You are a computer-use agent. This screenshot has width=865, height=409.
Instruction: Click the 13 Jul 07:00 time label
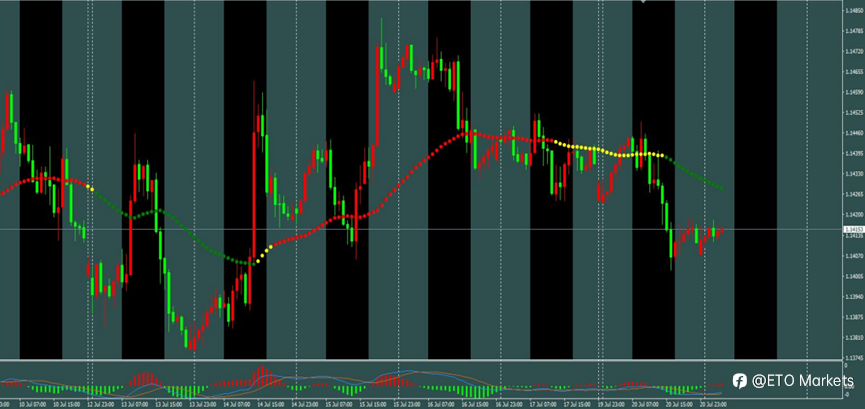135,405
